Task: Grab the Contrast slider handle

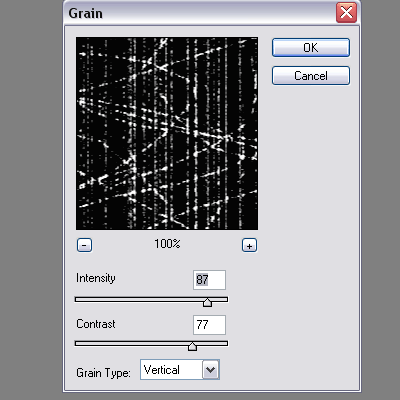Action: click(x=192, y=346)
